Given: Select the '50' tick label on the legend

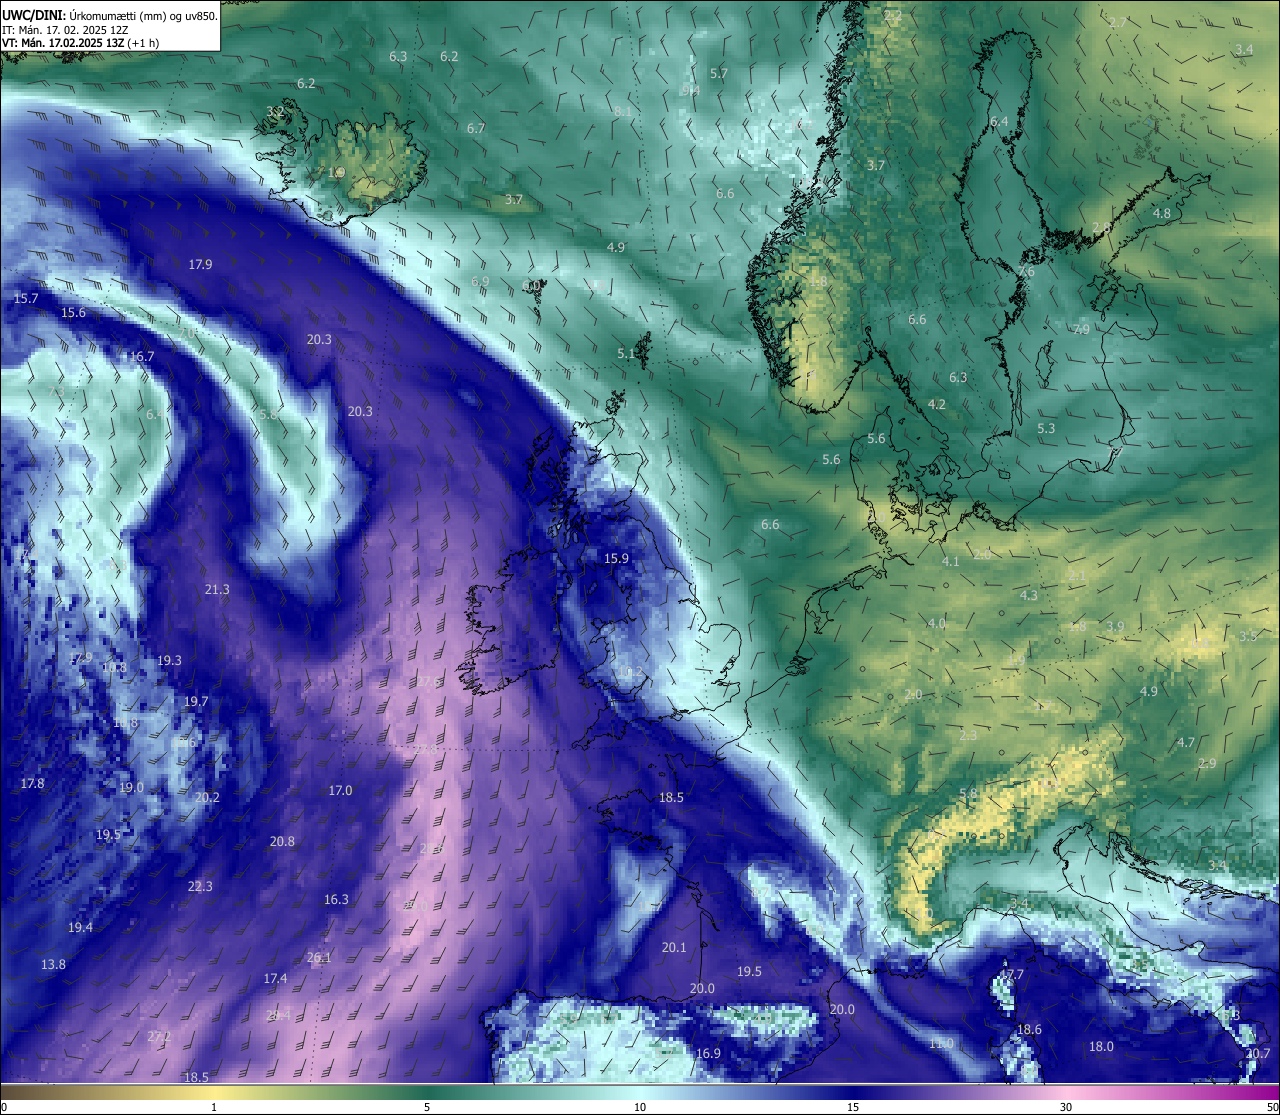Looking at the screenshot, I should (1271, 1107).
